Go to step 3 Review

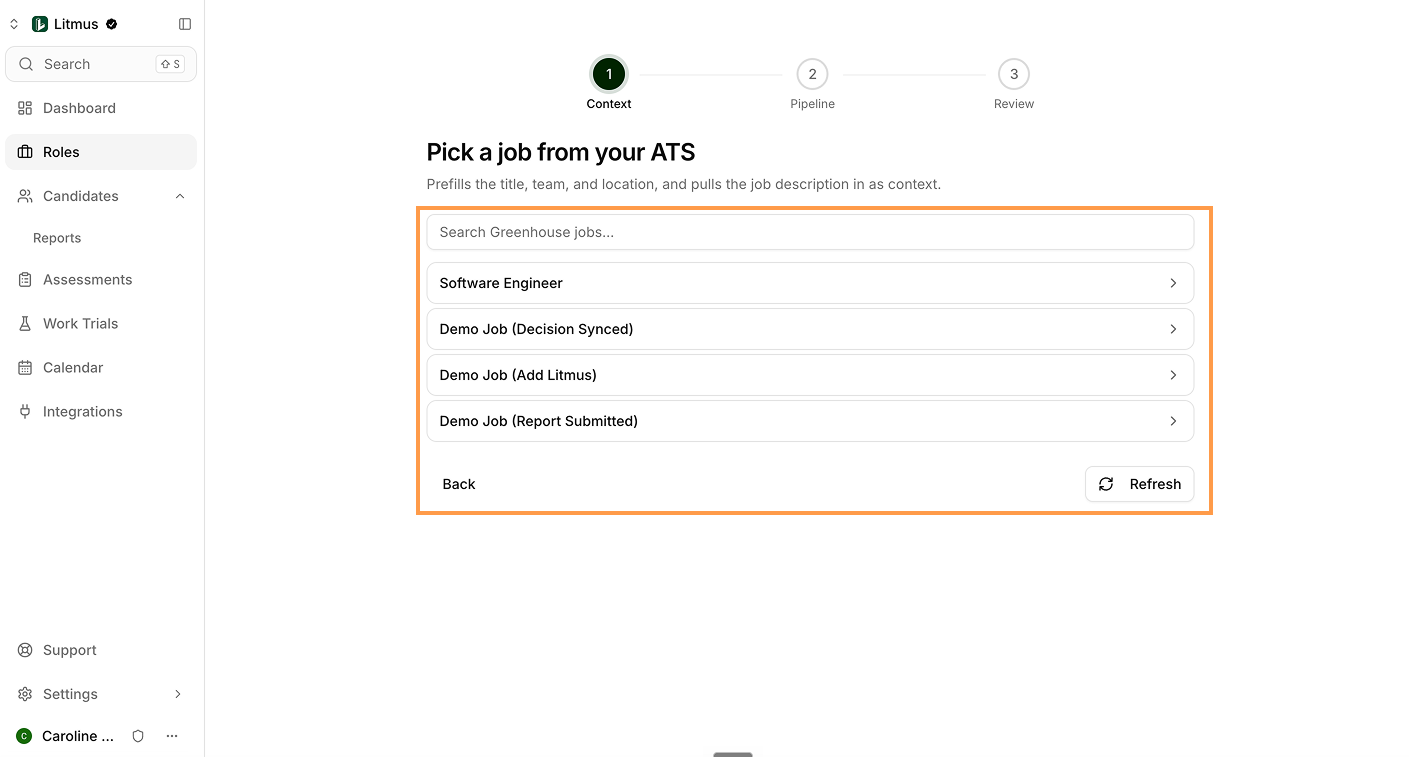(1014, 74)
